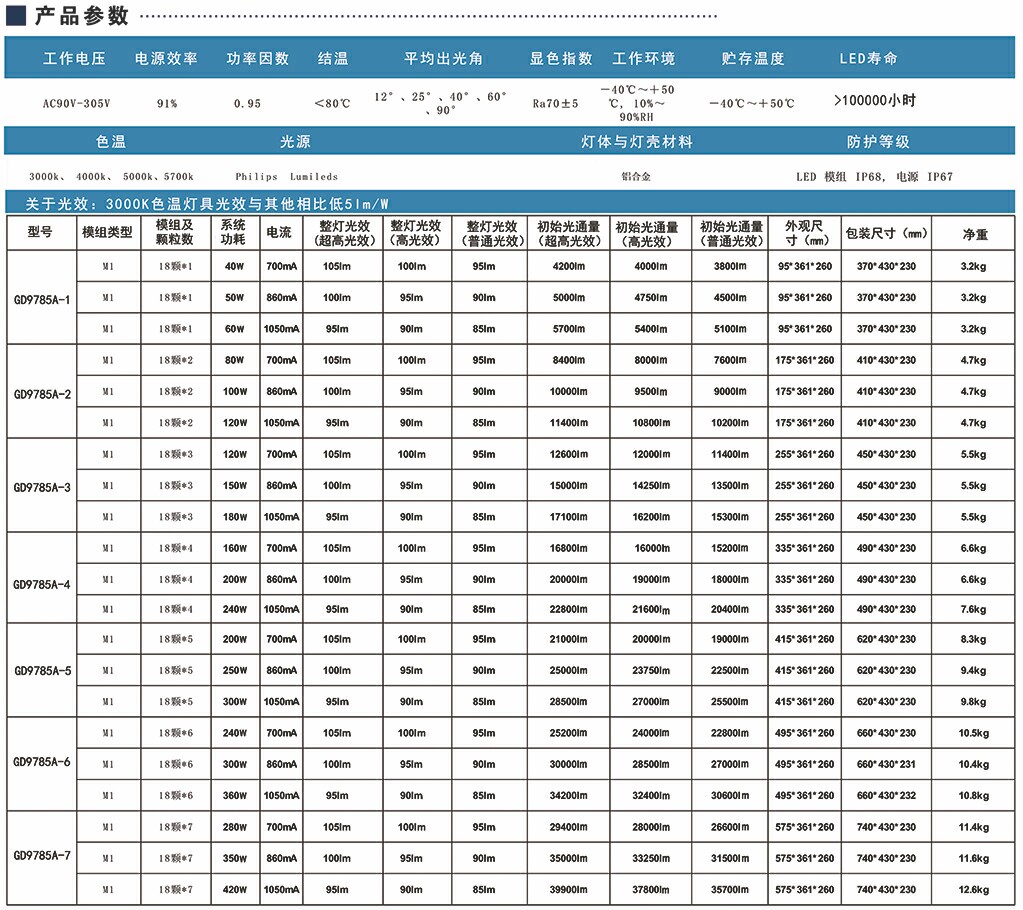This screenshot has width=1023, height=910.
Task: Click the 显色指数 header
Action: pos(560,58)
